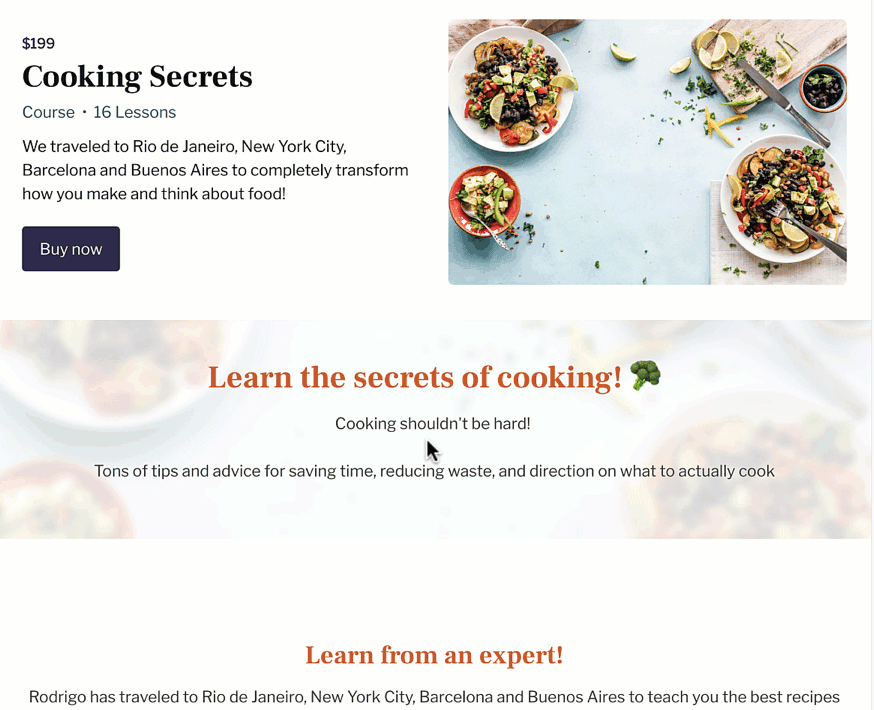
Task: Click the red bowl in the course image
Action: [x=484, y=201]
